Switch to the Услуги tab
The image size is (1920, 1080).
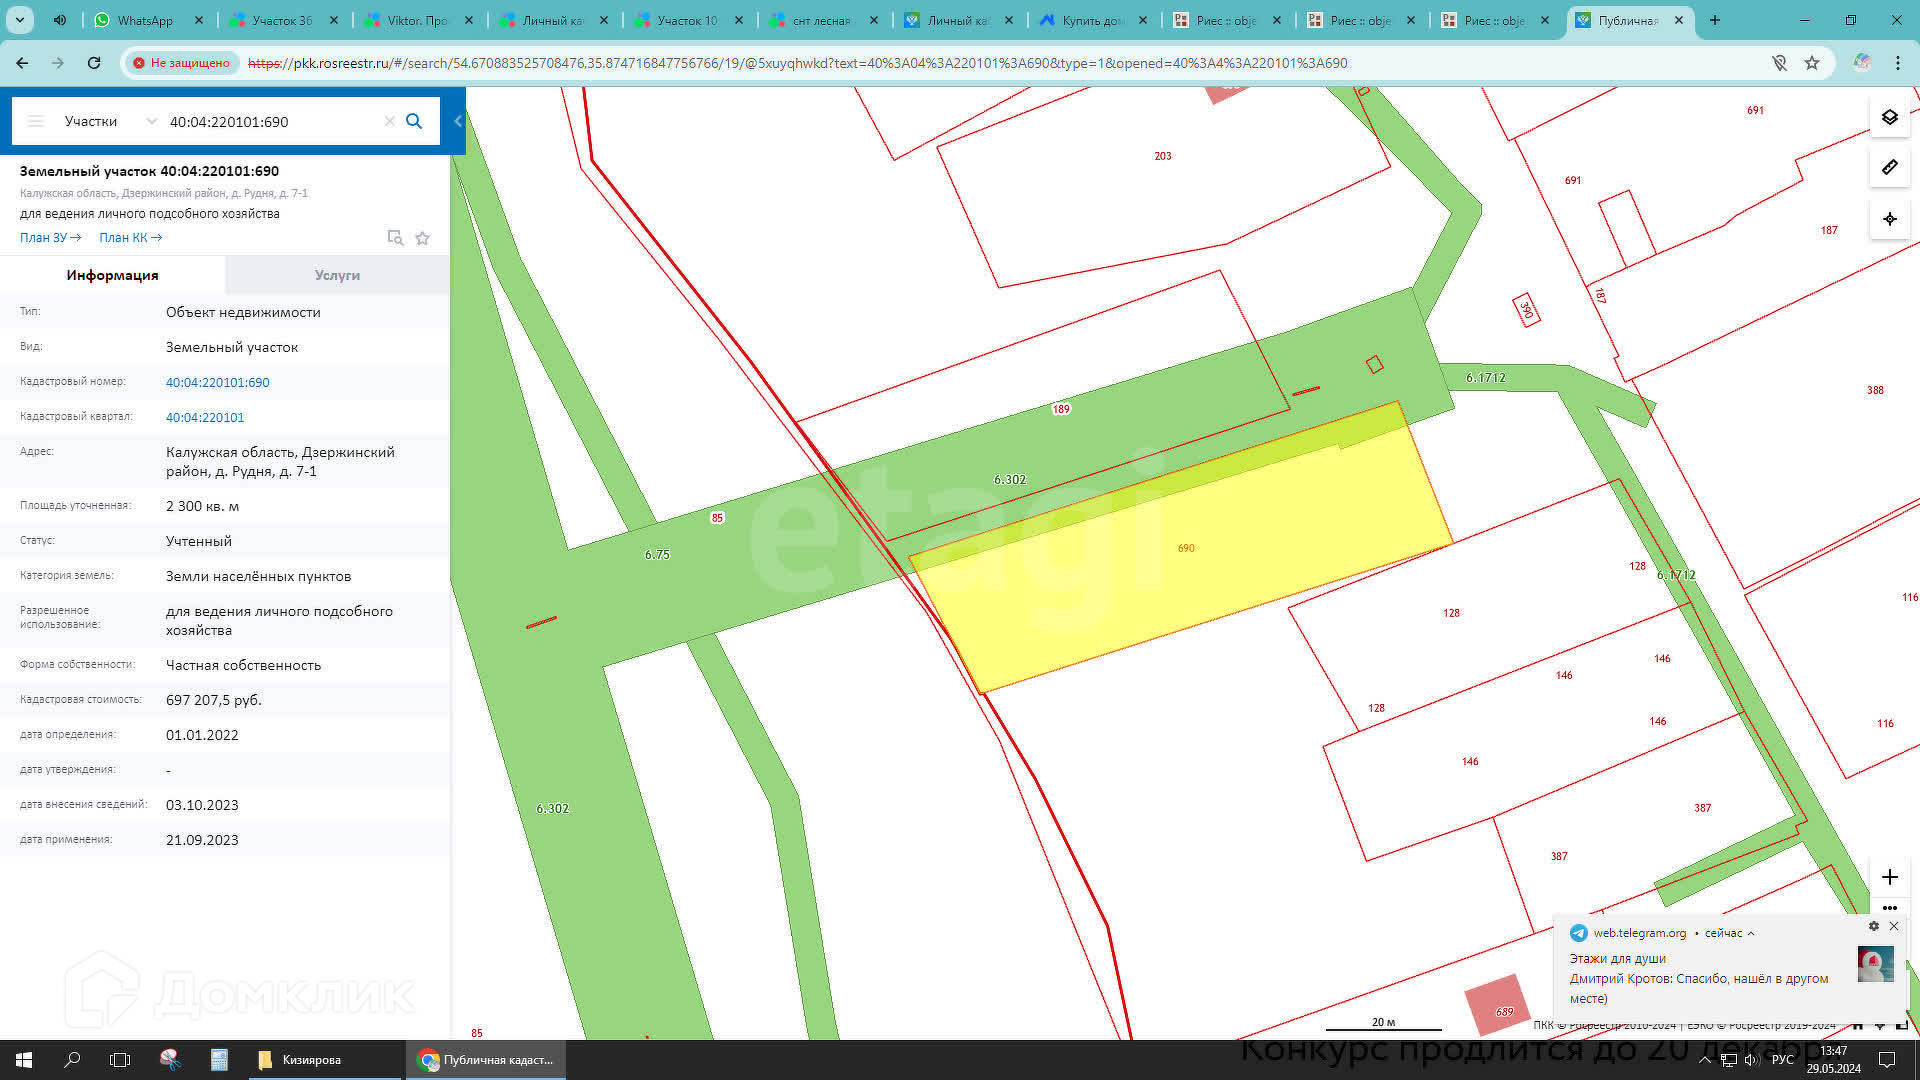[x=337, y=275]
